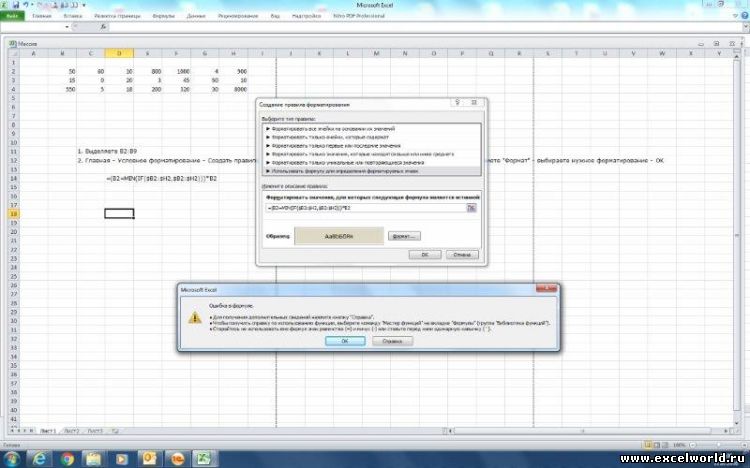This screenshot has width=750, height=468.
Task: Close the formatting rule dialog
Action: pos(474,103)
